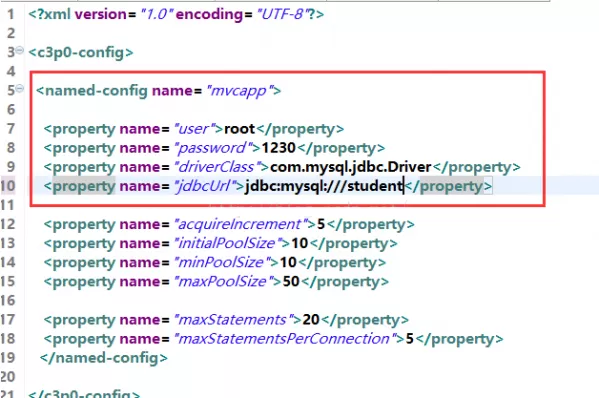Click the "user" property name
This screenshot has width=599, height=398.
coord(194,129)
